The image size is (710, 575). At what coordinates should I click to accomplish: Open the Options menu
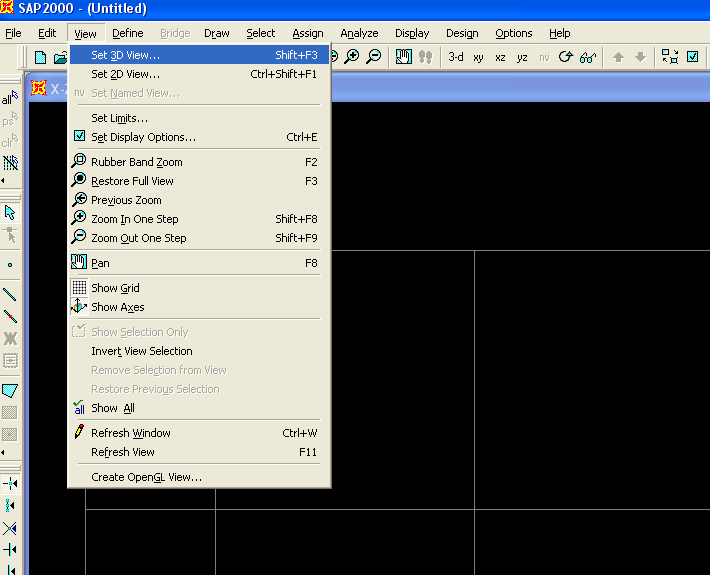coord(513,34)
